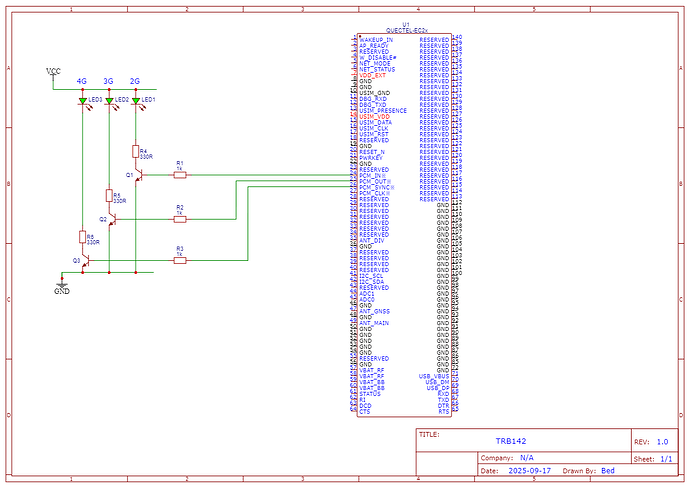Click the TRB142 title text
Screen dimensions: 690x488
click(510, 441)
